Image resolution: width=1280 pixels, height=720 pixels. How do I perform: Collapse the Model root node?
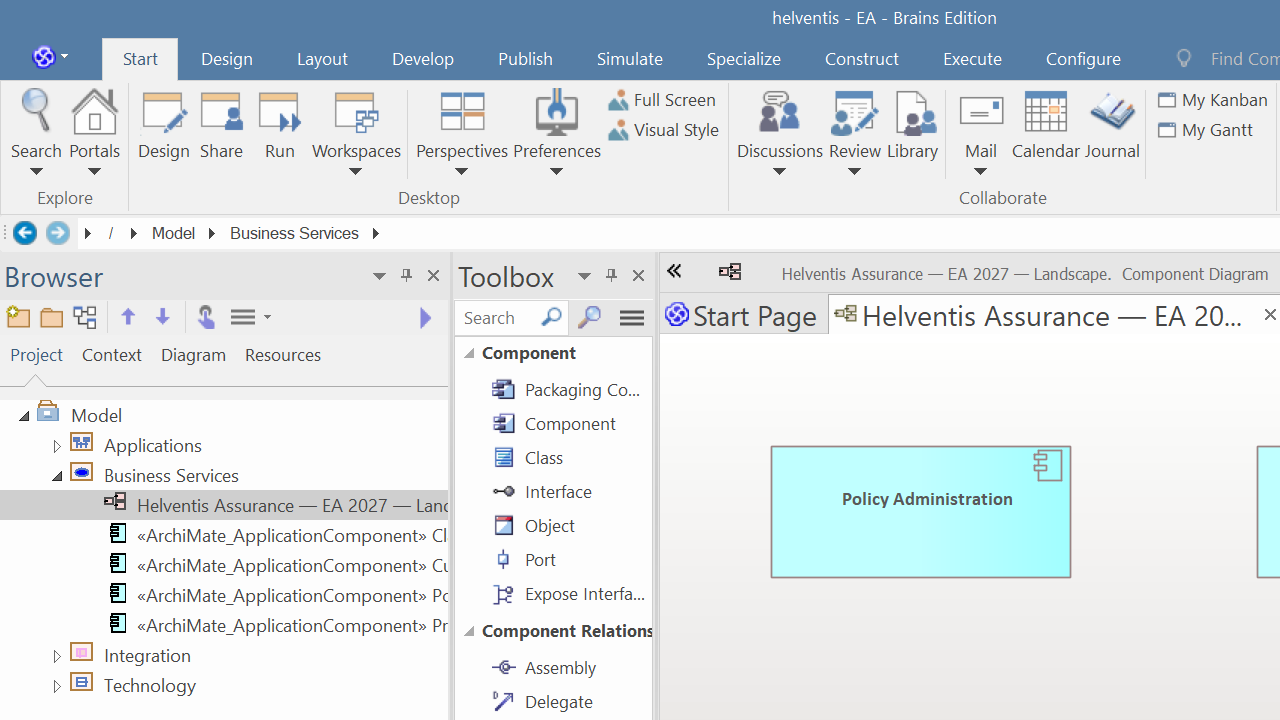coord(25,416)
